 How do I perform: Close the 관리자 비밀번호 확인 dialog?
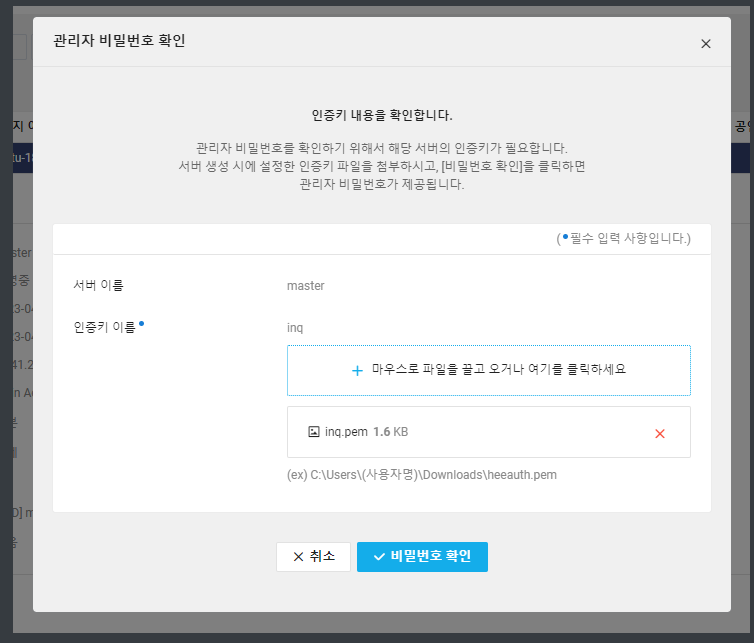click(705, 44)
